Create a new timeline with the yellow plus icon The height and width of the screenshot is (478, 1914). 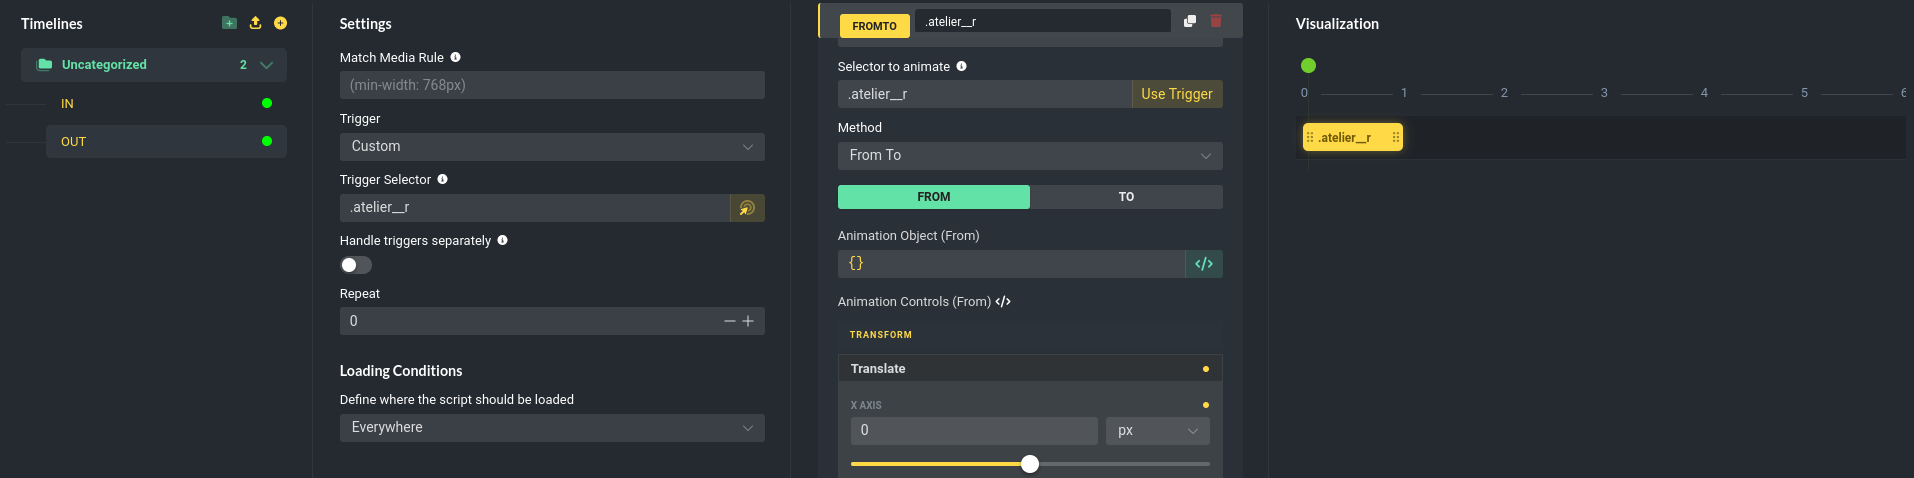tap(281, 23)
